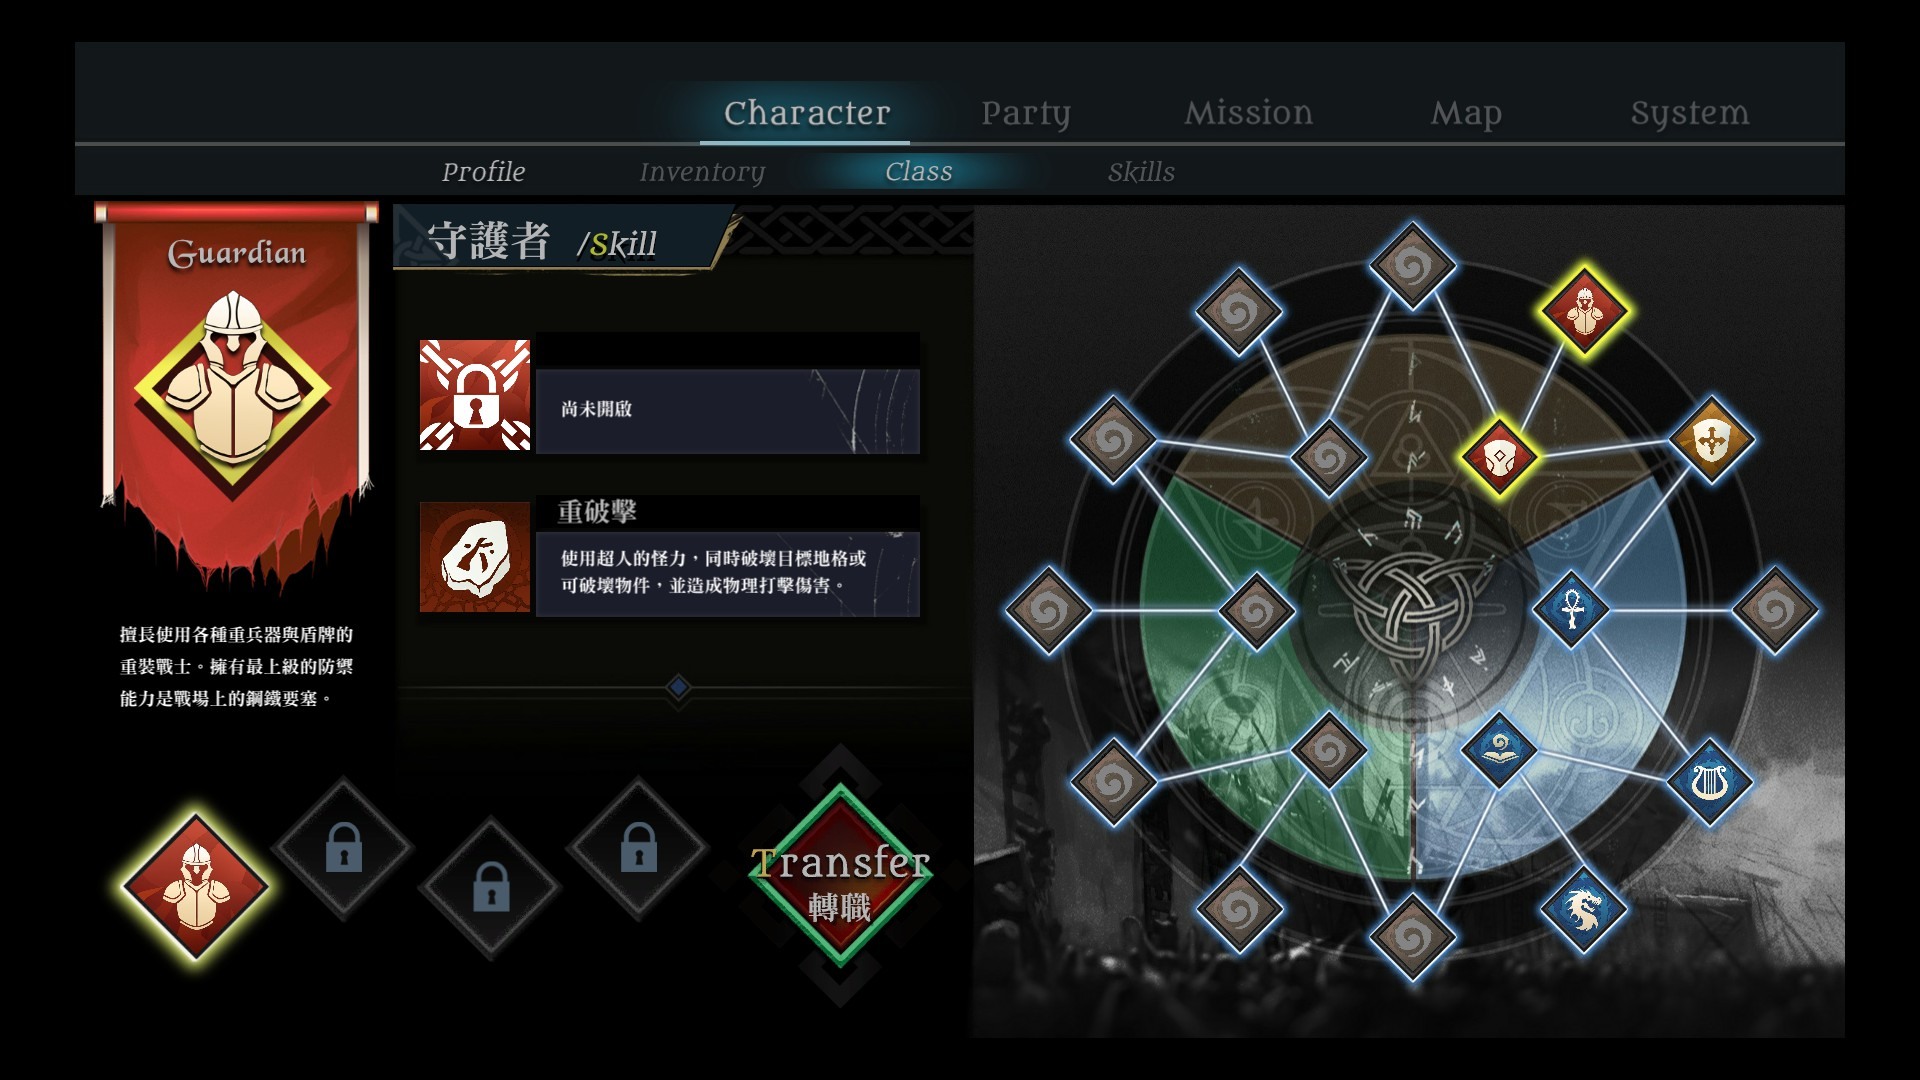Select the dragon class node
Viewport: 1920px width, 1080px height.
[1583, 909]
